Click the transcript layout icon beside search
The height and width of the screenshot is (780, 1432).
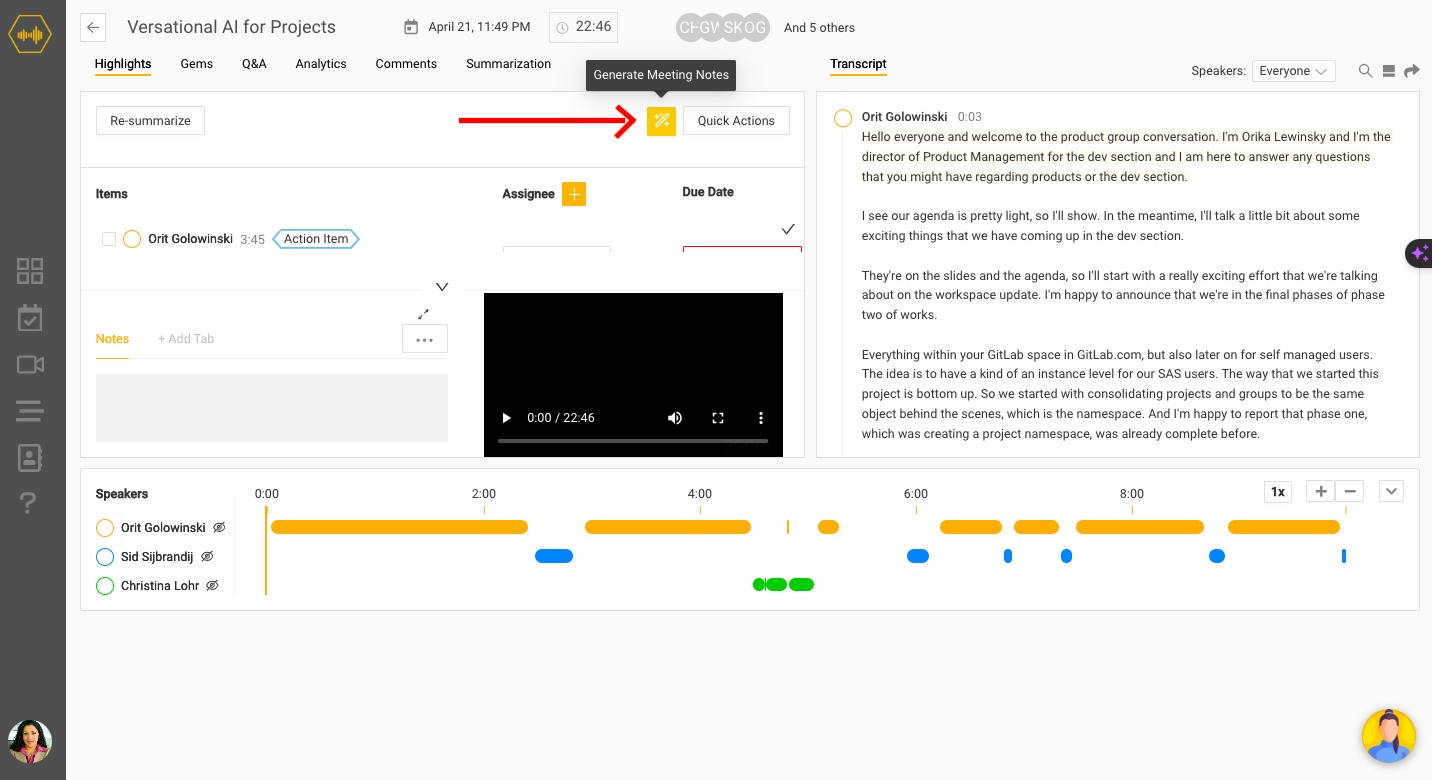(x=1388, y=71)
